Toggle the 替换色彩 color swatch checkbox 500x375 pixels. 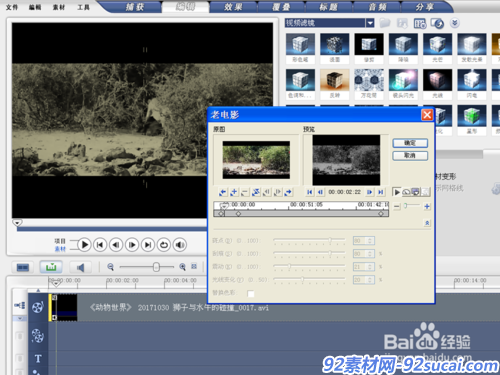(x=251, y=293)
